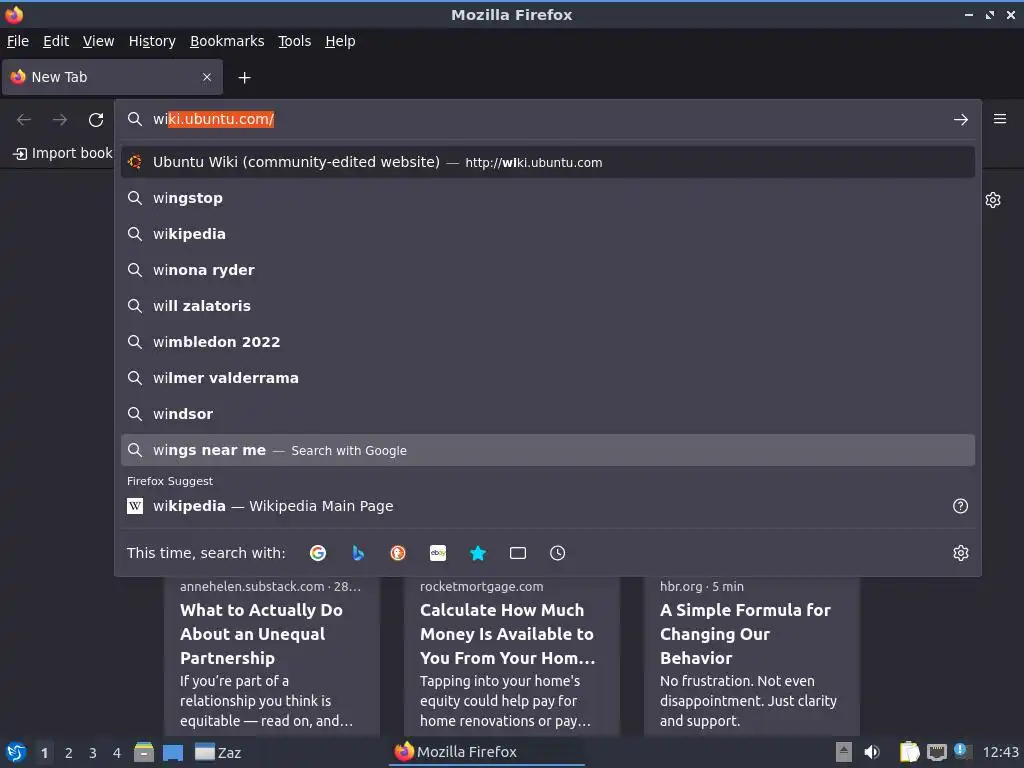
Task: Select the wilmer valderrama suggestion
Action: [547, 377]
